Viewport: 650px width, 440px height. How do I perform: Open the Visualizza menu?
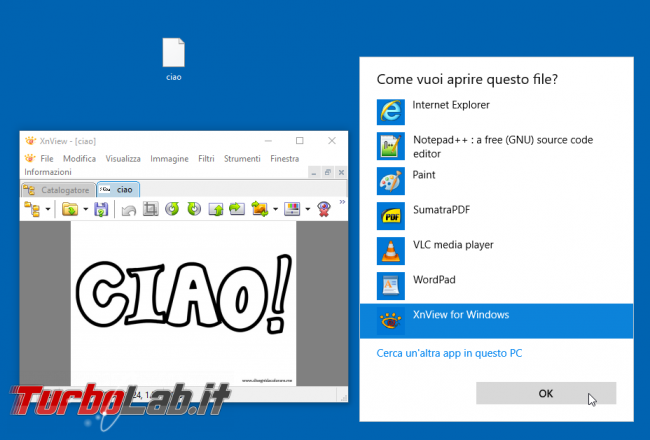(x=123, y=158)
